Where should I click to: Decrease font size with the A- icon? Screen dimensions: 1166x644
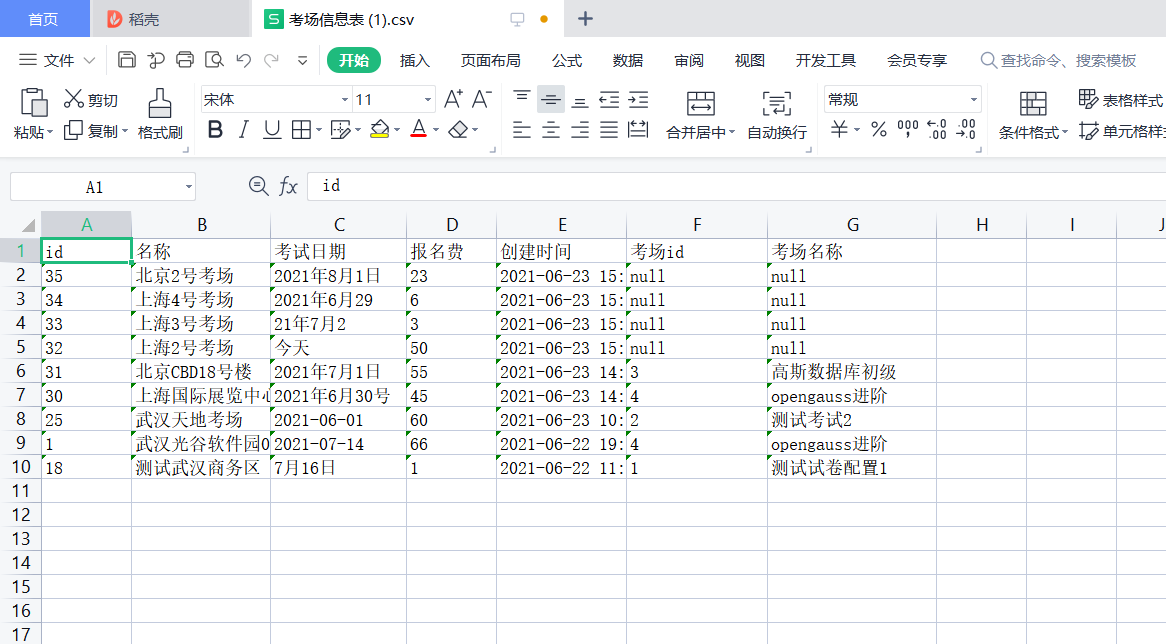[482, 99]
